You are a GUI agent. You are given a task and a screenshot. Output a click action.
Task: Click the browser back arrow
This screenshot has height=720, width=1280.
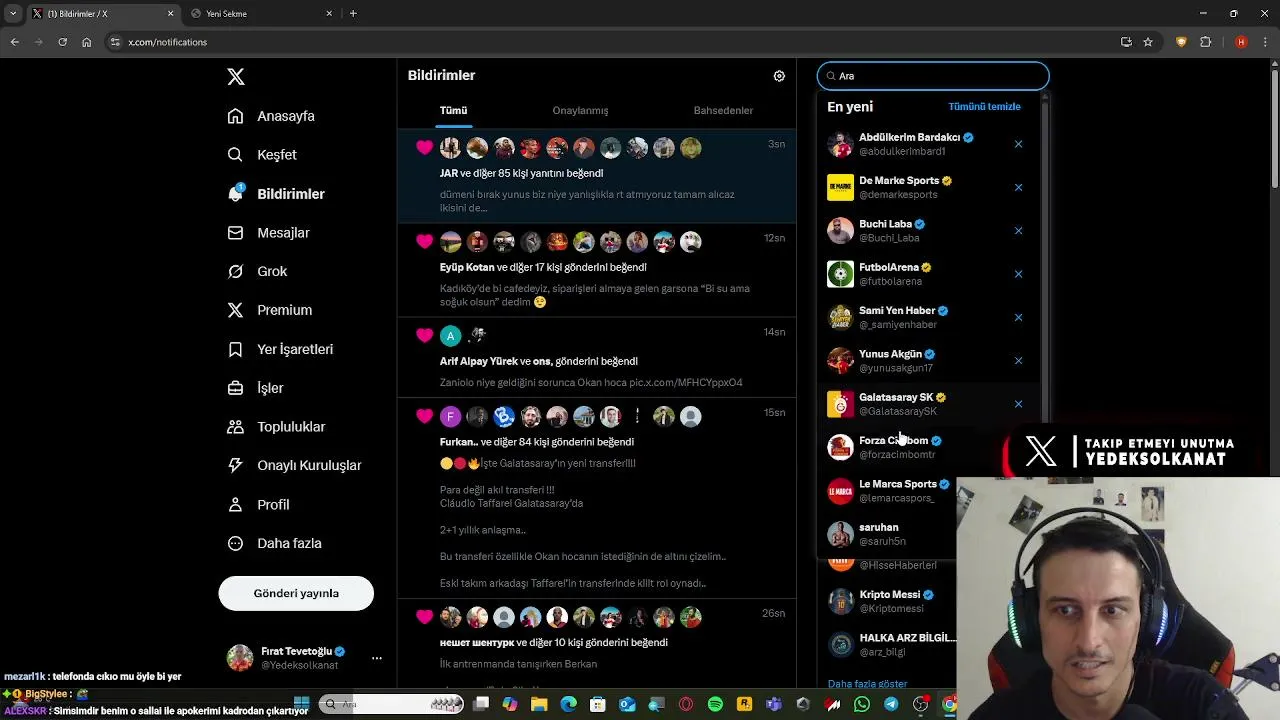(x=14, y=42)
